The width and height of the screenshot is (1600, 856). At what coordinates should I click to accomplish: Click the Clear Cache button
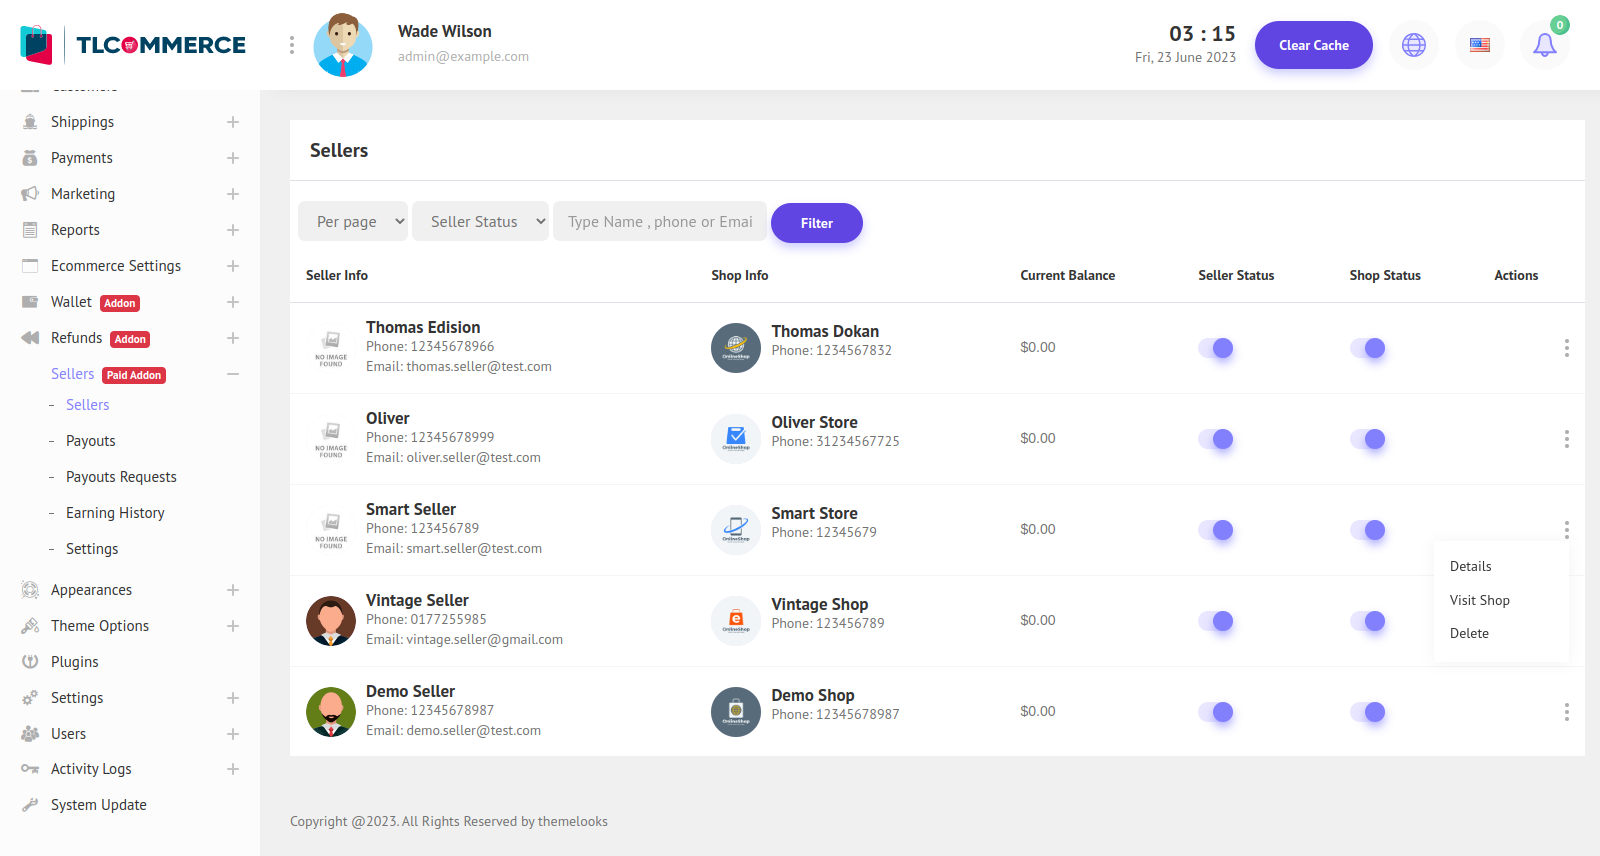(1313, 45)
